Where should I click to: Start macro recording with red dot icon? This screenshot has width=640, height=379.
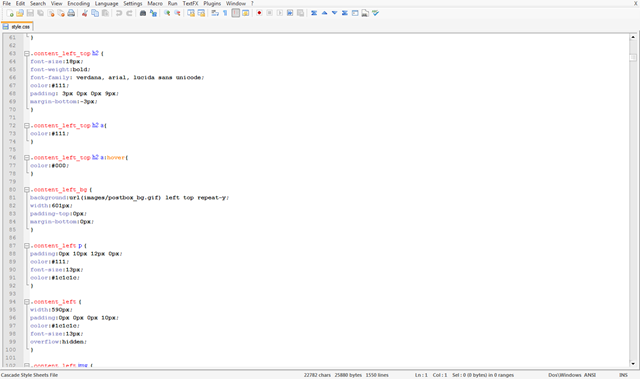(259, 13)
